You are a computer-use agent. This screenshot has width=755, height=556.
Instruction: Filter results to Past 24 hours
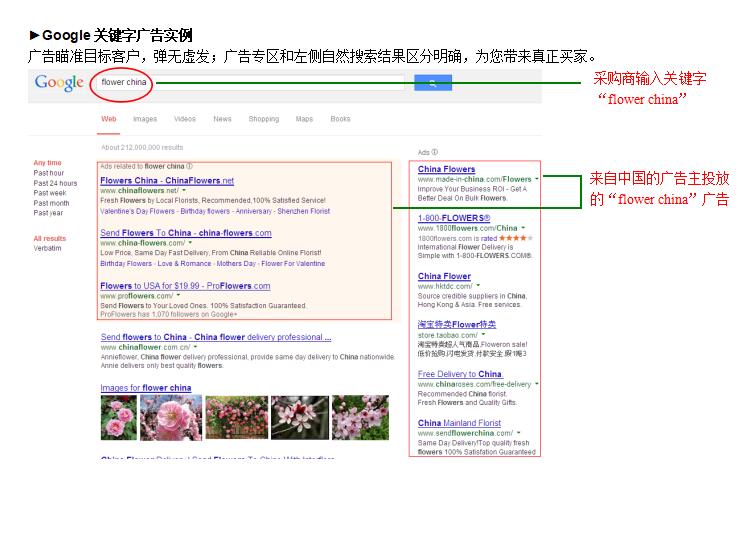(x=55, y=183)
